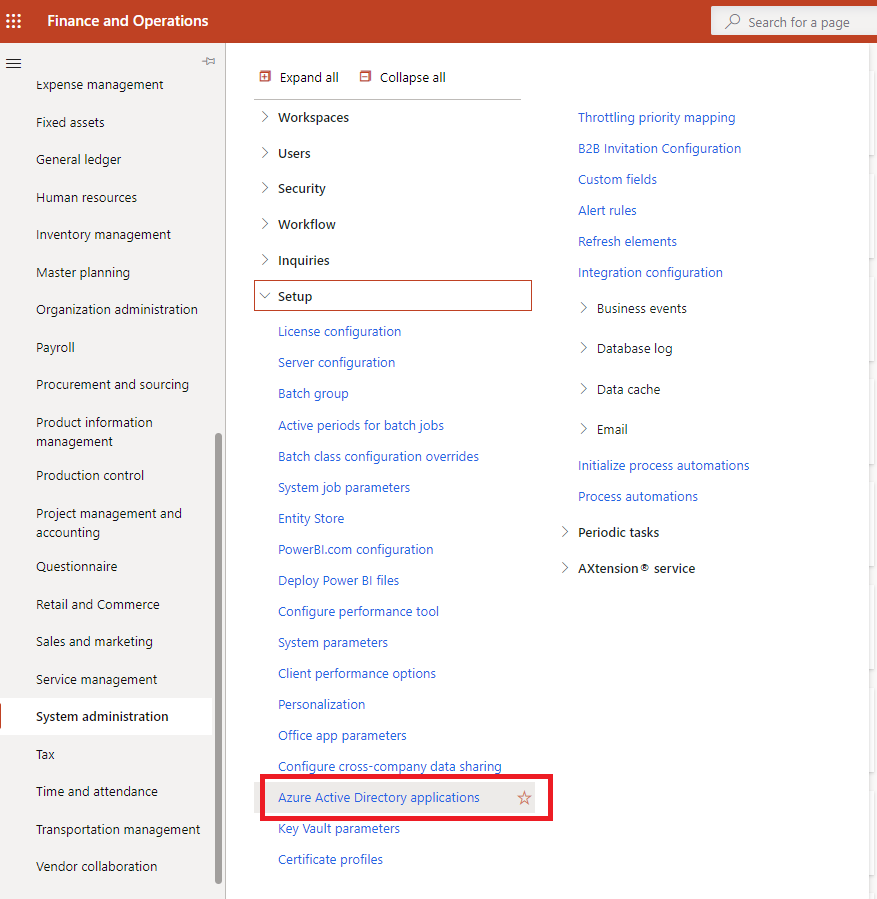Open Retail and Commerce module
The height and width of the screenshot is (899, 877).
click(98, 604)
